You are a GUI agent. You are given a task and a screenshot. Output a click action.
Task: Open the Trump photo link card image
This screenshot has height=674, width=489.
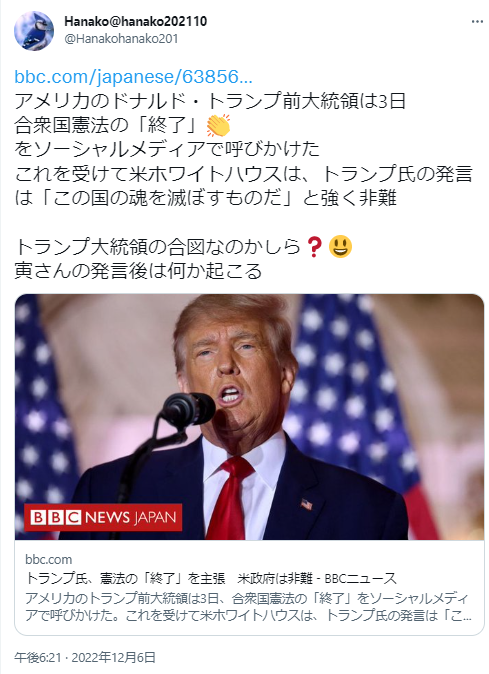tap(249, 417)
